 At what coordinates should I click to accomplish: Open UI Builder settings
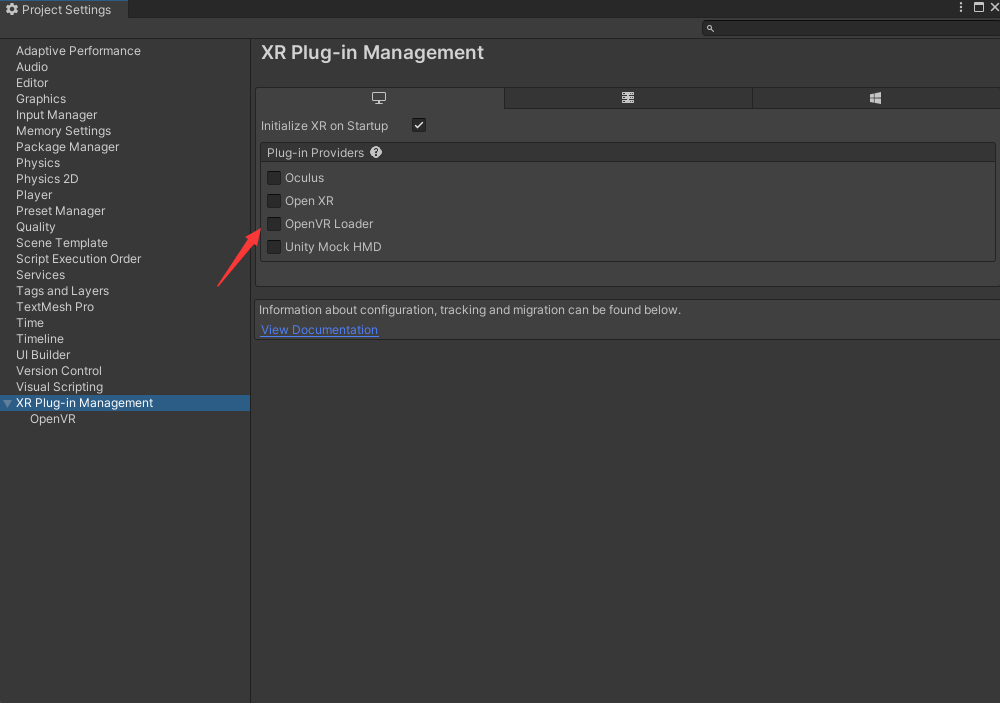(x=43, y=354)
